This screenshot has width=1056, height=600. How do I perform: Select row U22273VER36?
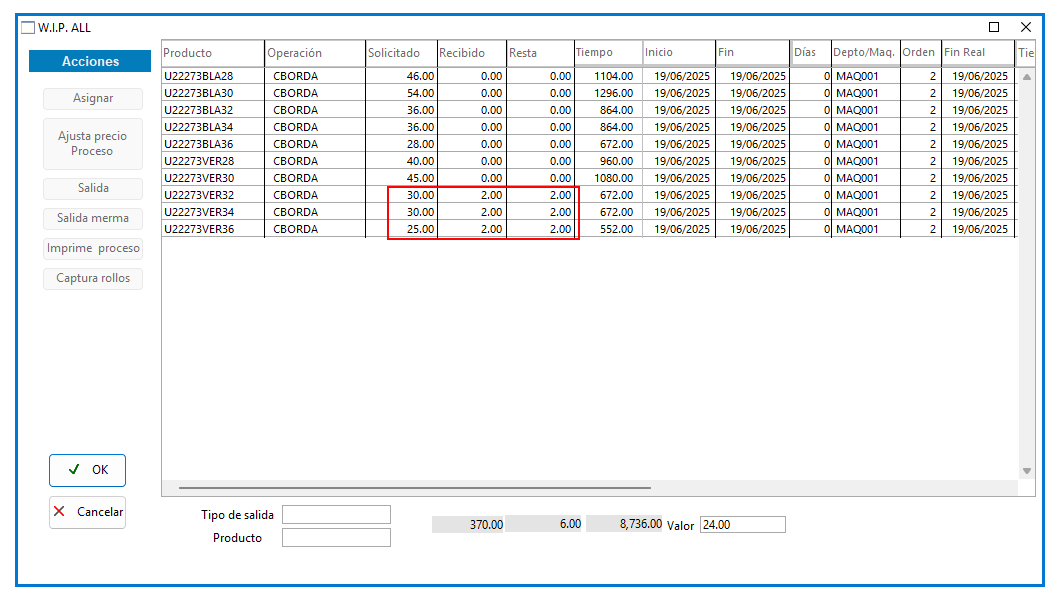pyautogui.click(x=588, y=229)
